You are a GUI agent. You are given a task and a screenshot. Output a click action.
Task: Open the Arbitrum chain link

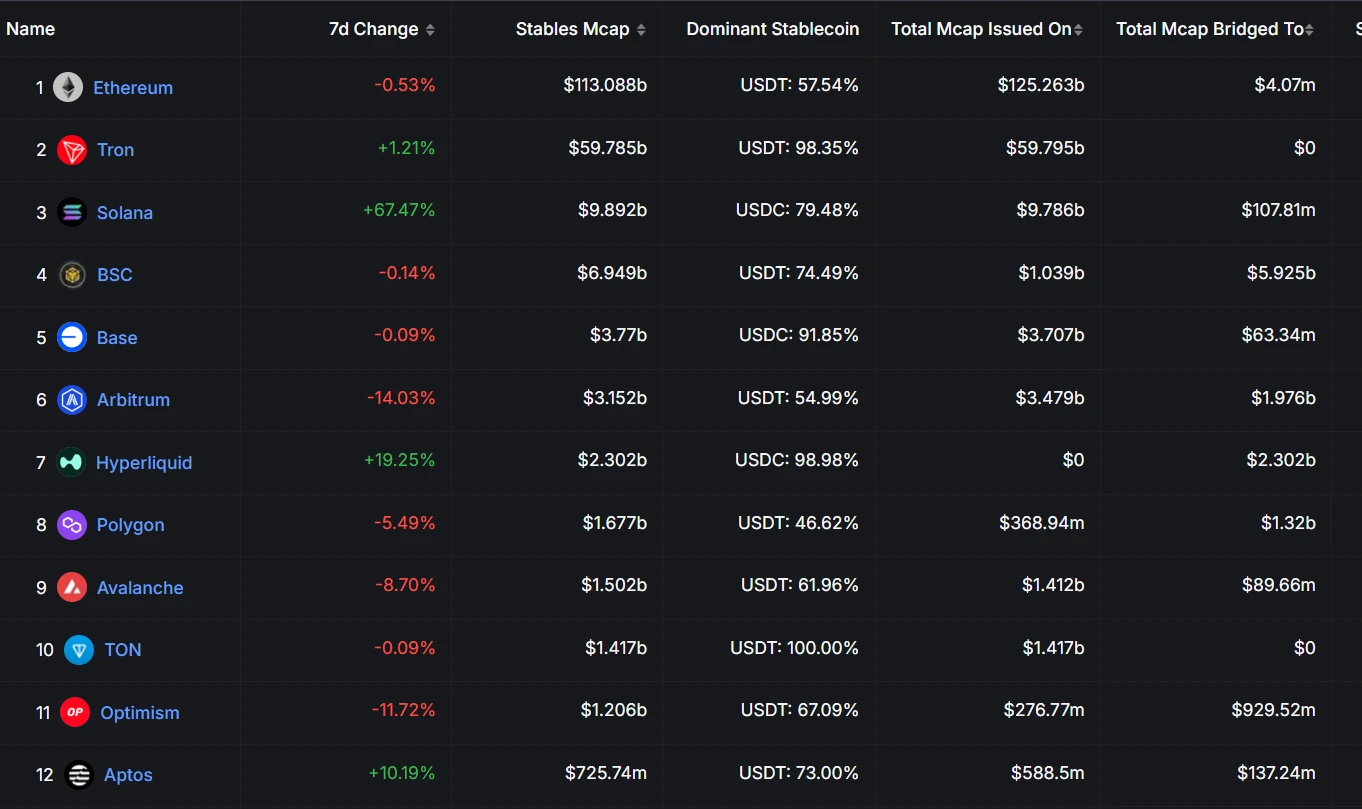[133, 400]
